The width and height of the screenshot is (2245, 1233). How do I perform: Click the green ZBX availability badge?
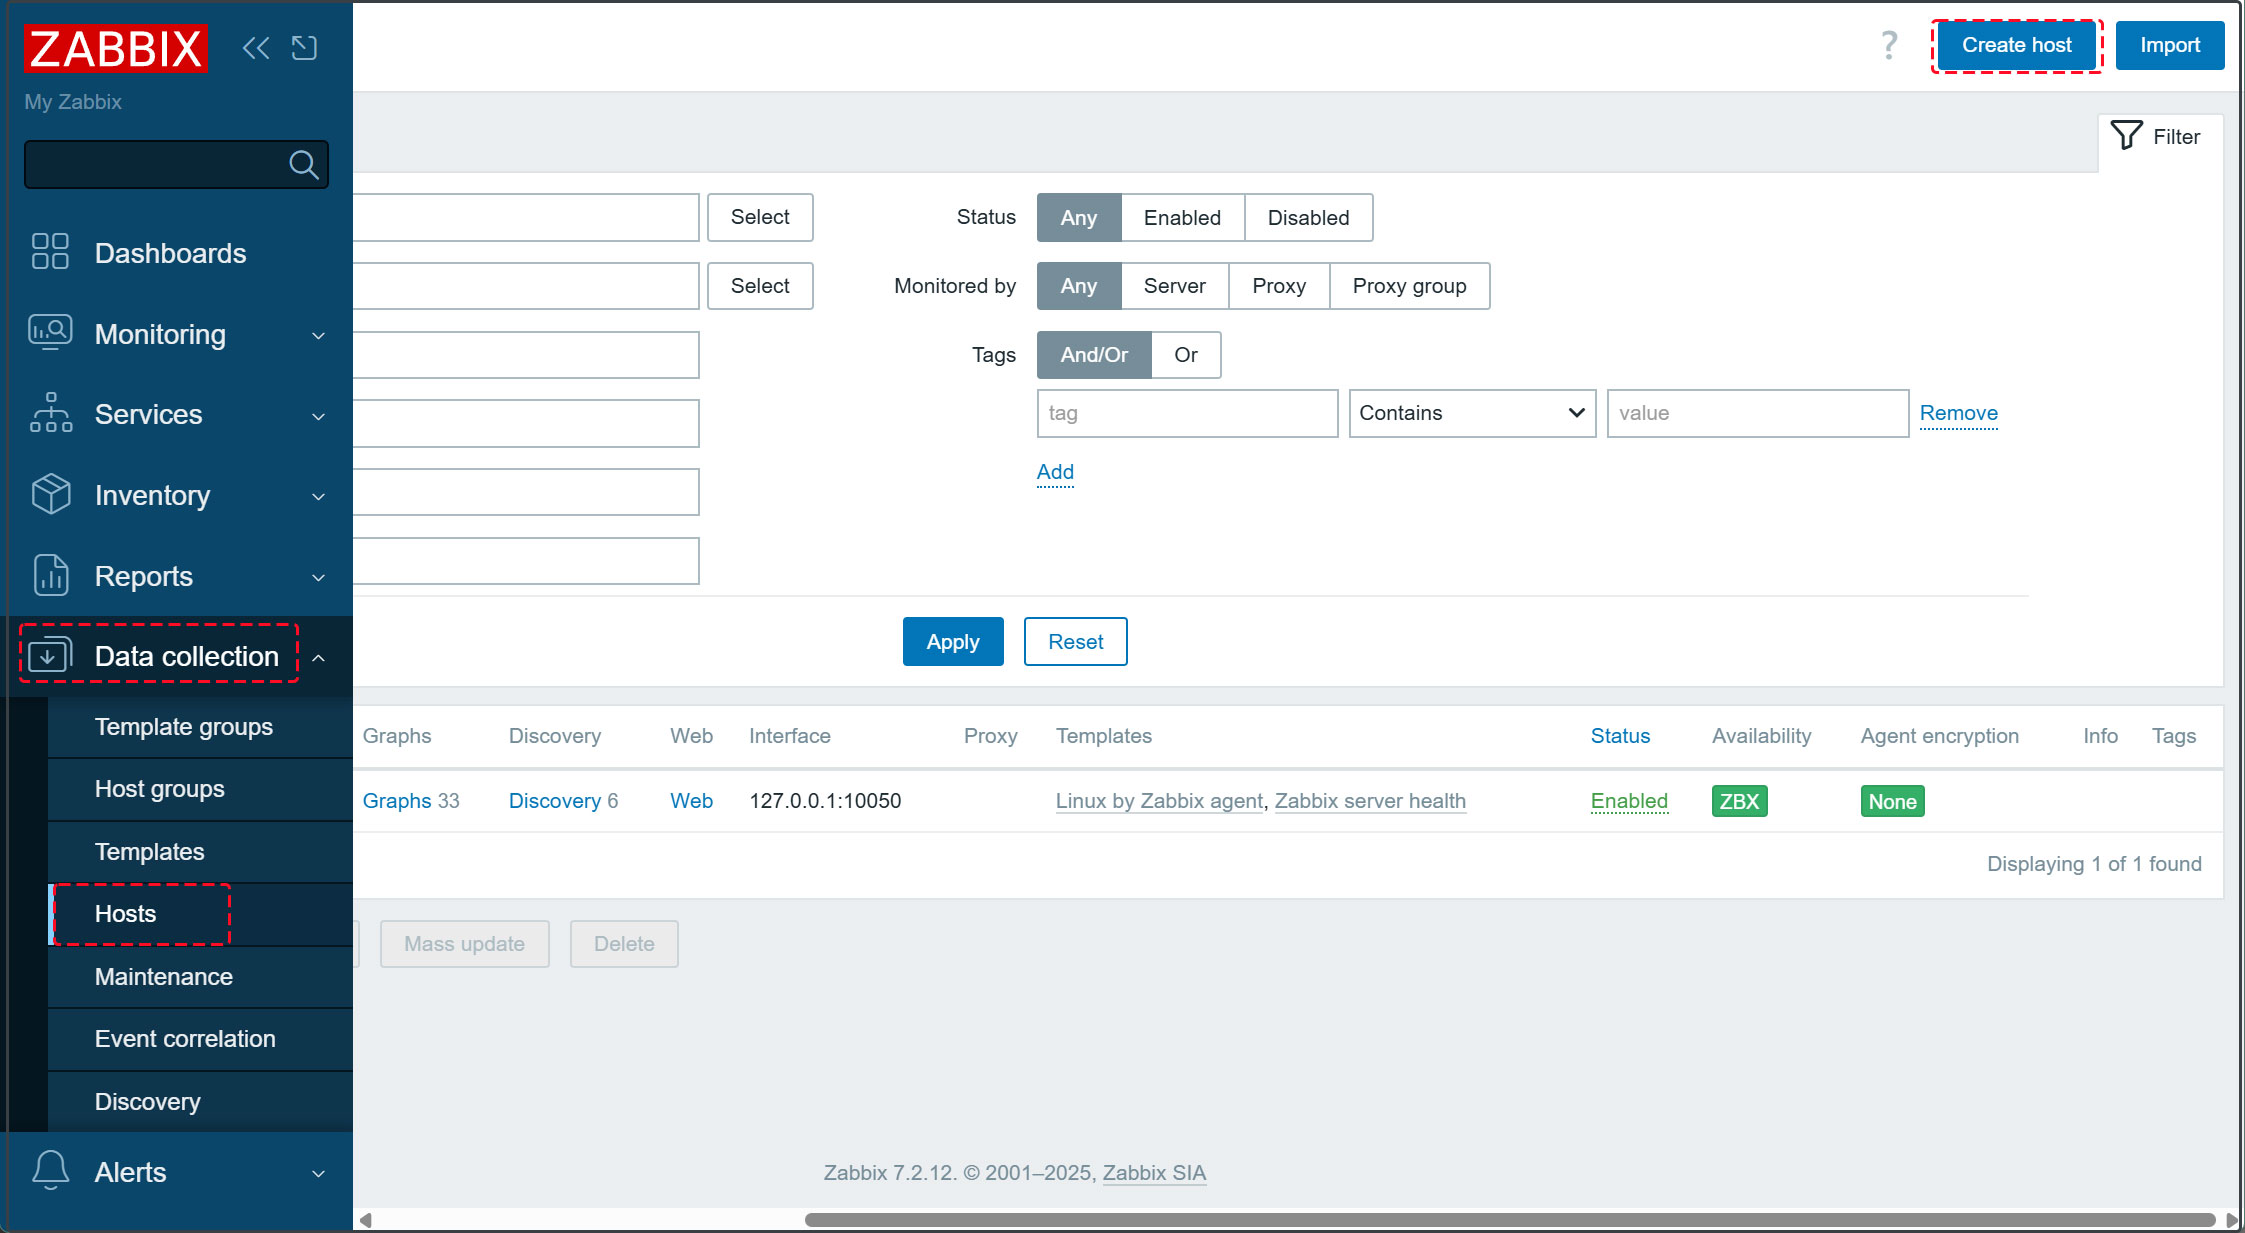pos(1739,801)
